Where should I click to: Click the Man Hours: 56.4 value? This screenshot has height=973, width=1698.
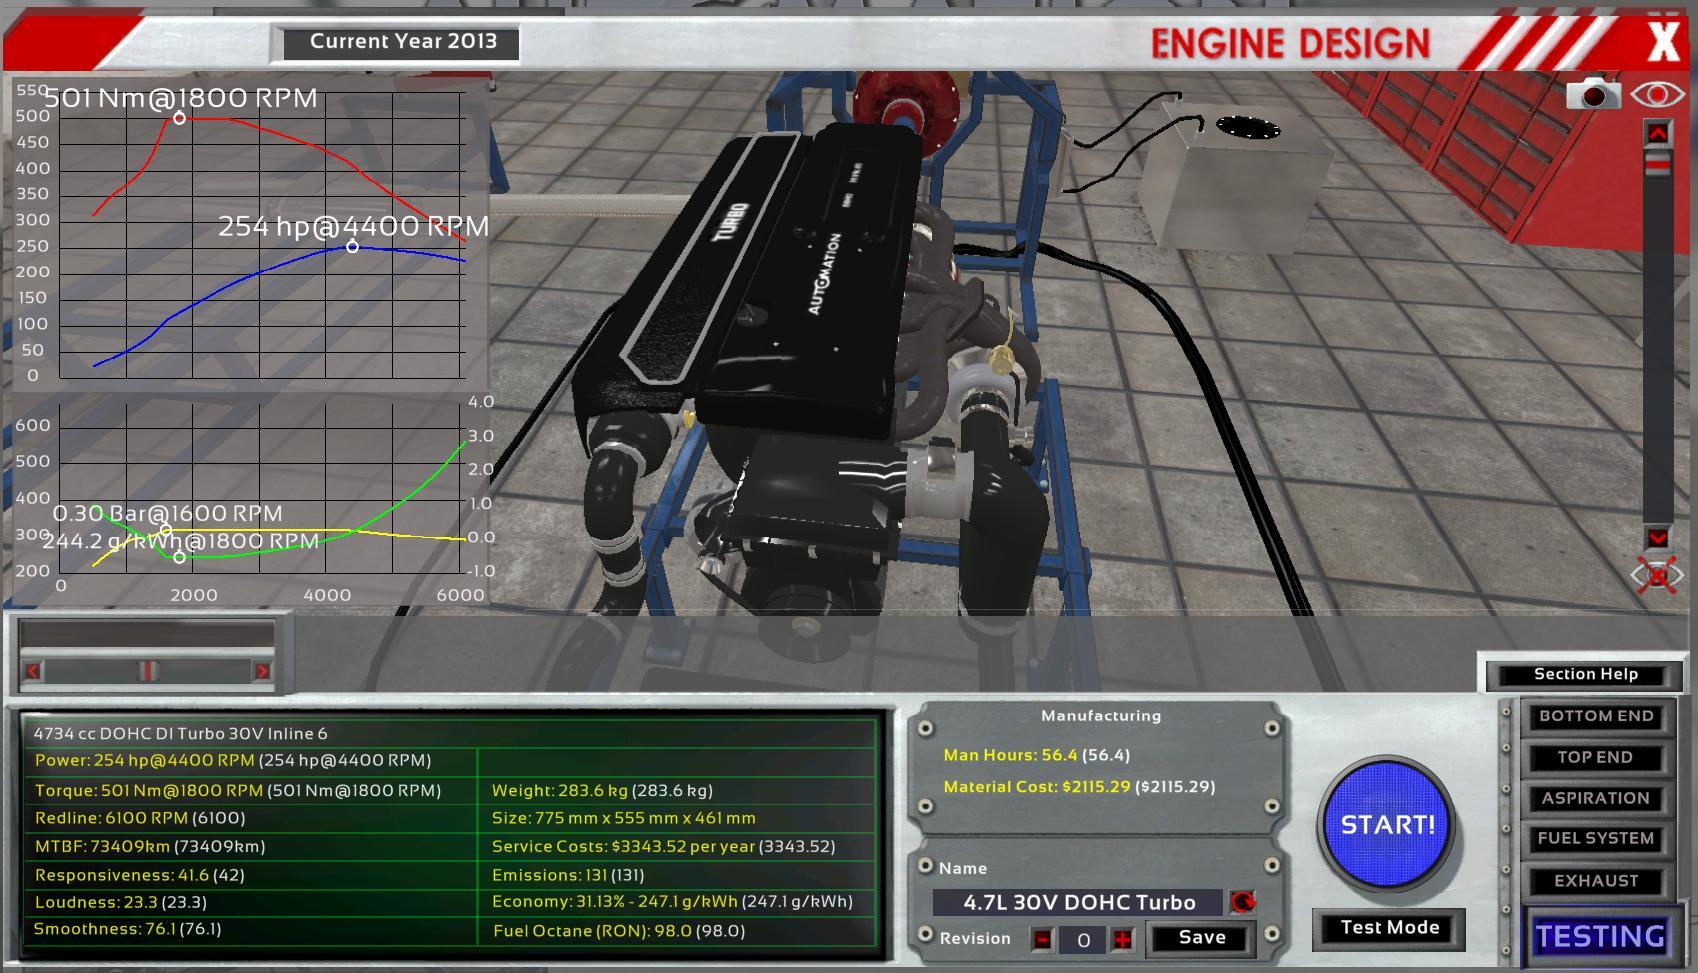1036,755
